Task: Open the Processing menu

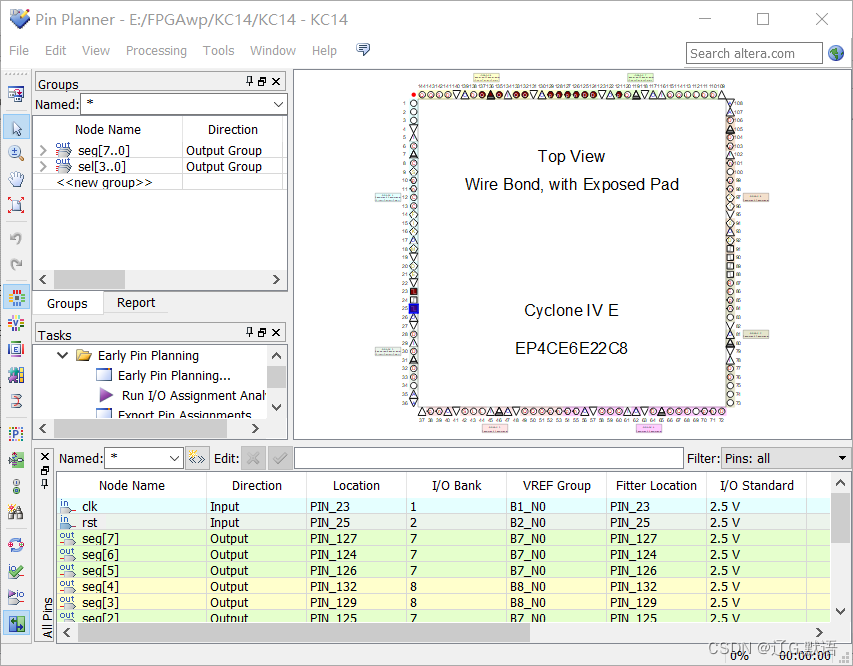Action: pos(156,51)
